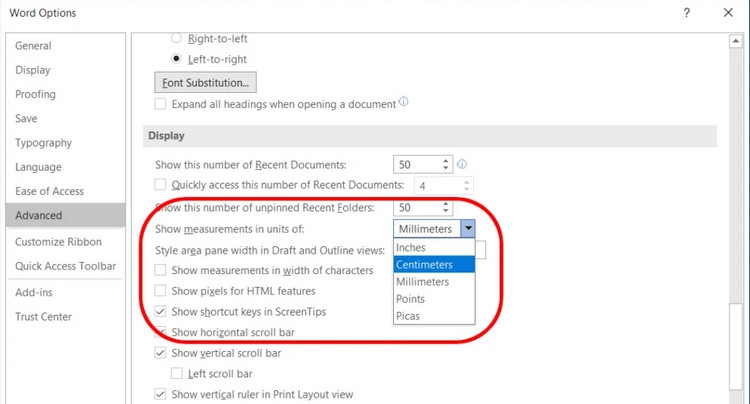Click info icon beside Expand all headings
750x404 pixels.
(x=404, y=102)
